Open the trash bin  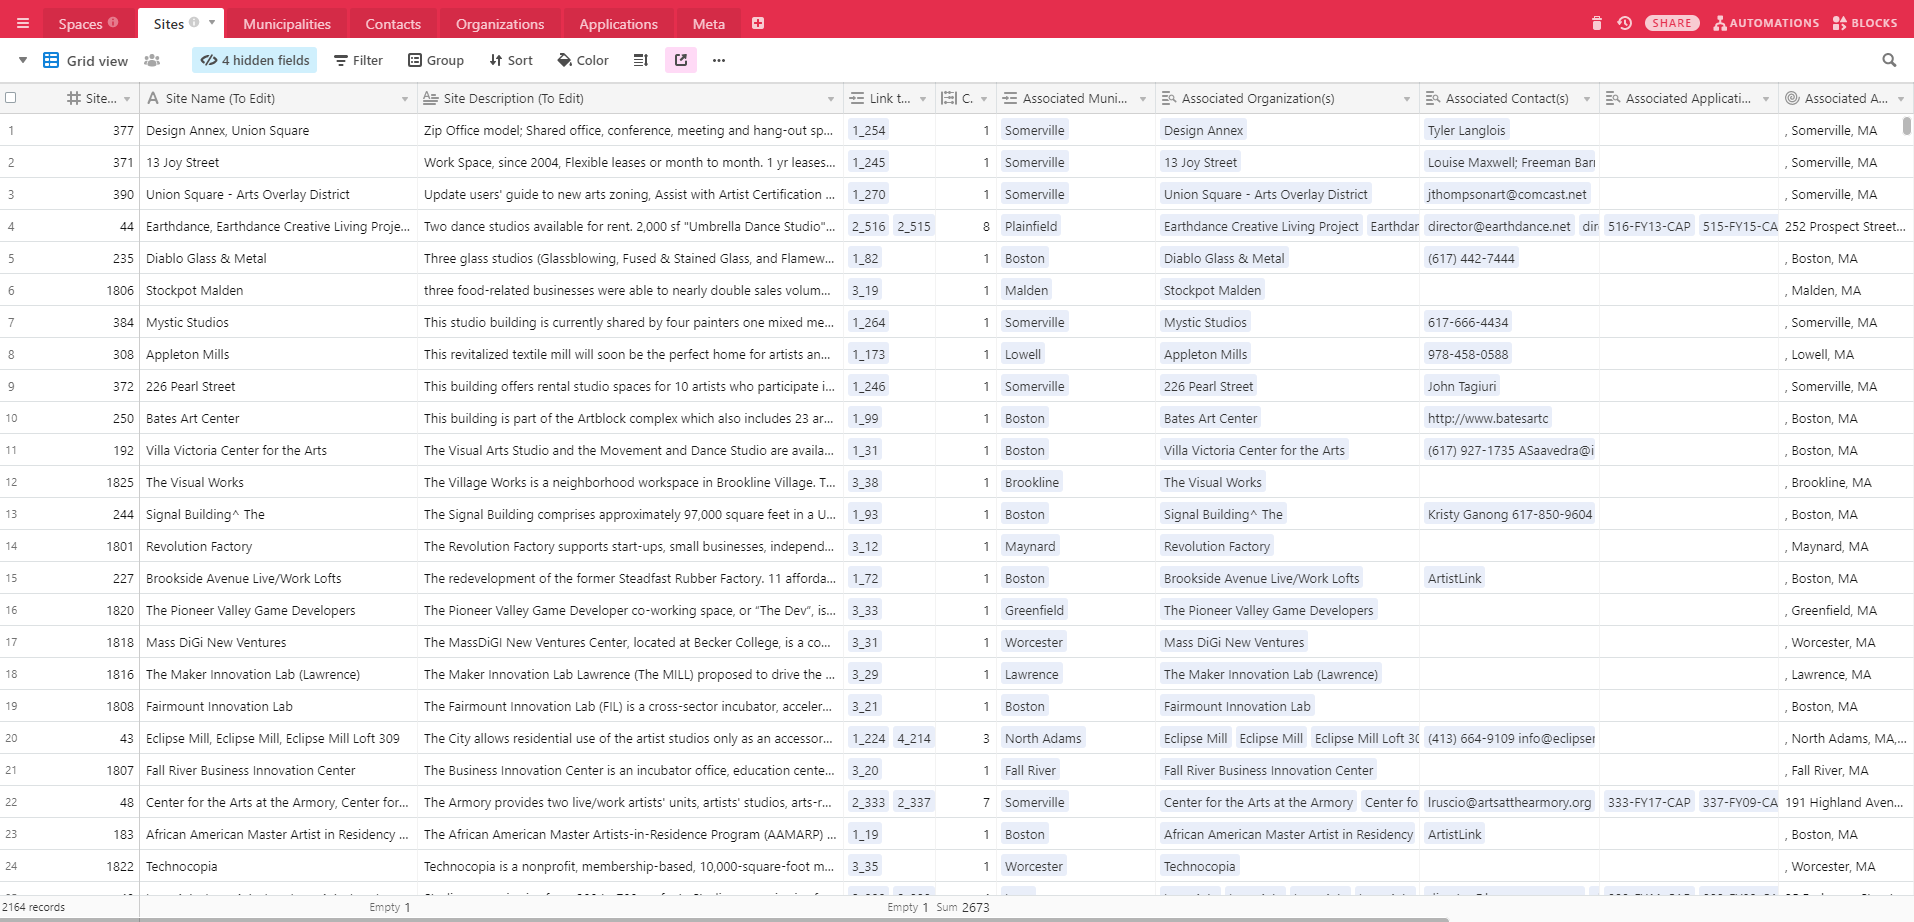[x=1597, y=23]
